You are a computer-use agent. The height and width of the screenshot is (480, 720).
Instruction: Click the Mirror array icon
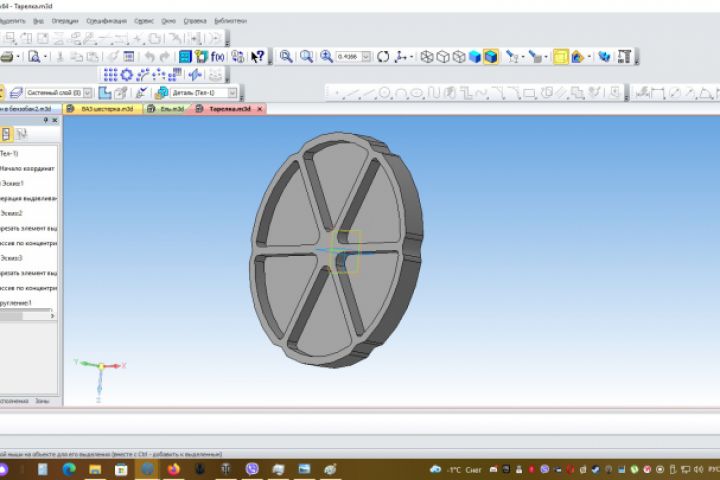pos(195,74)
